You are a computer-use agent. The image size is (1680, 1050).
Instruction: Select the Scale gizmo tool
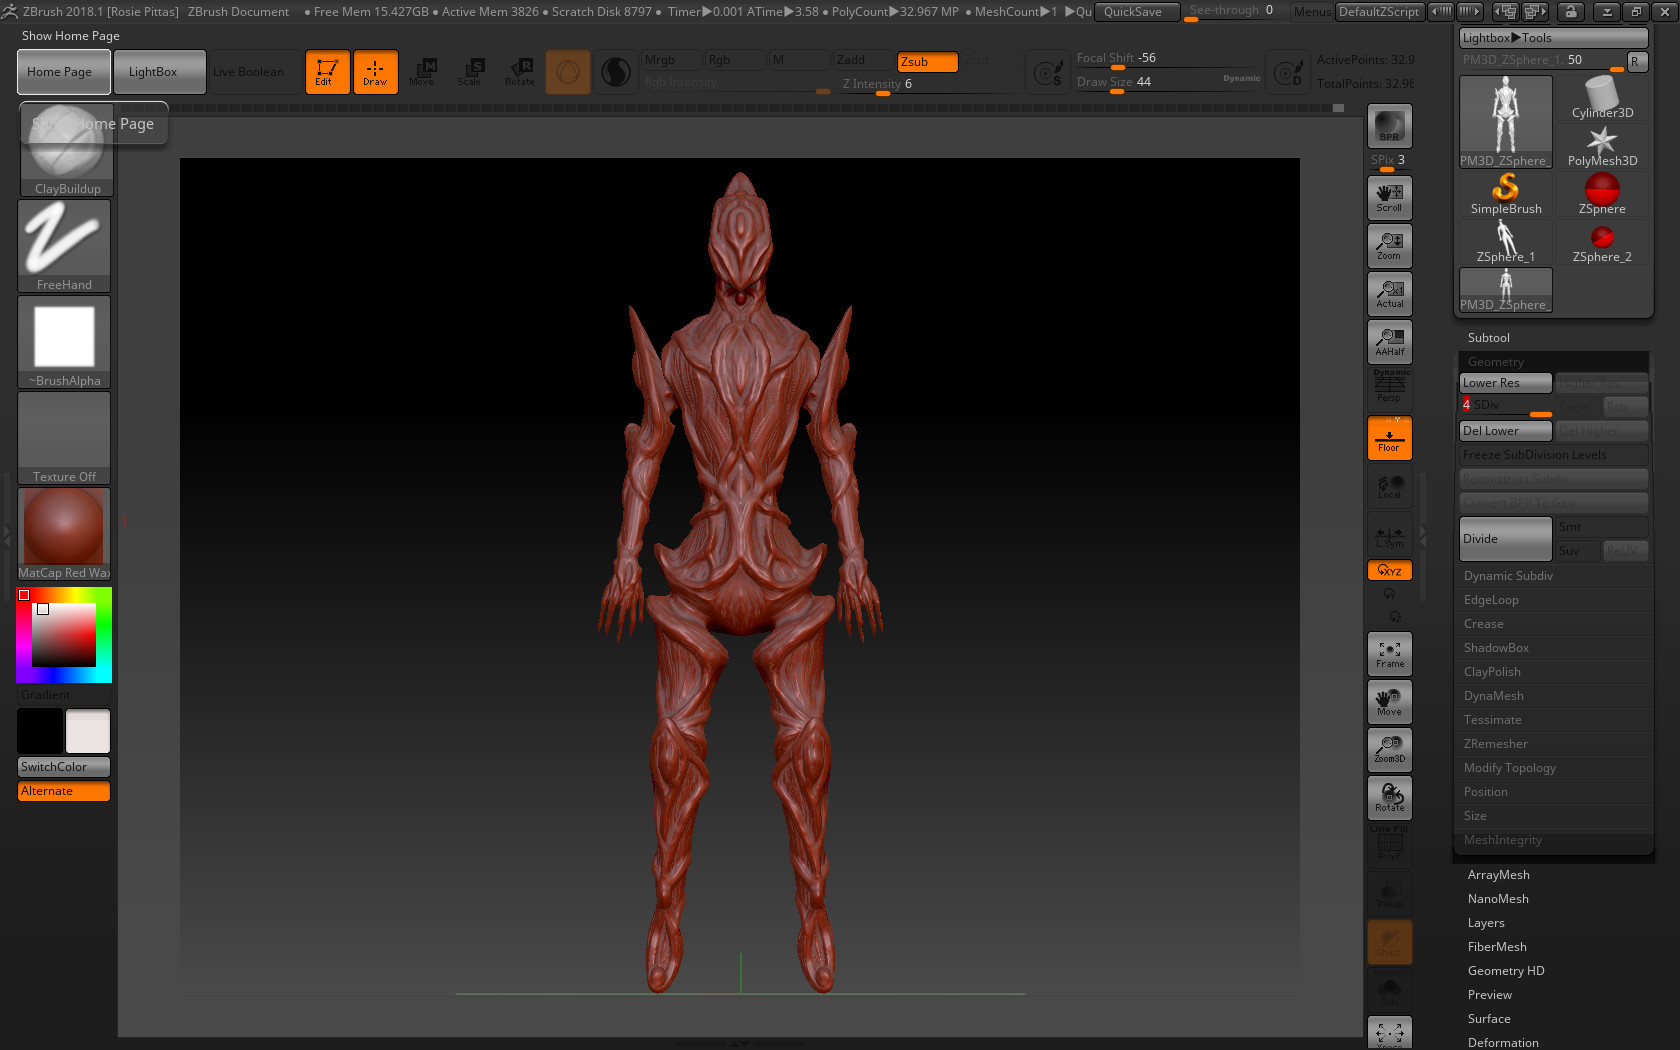[x=470, y=72]
